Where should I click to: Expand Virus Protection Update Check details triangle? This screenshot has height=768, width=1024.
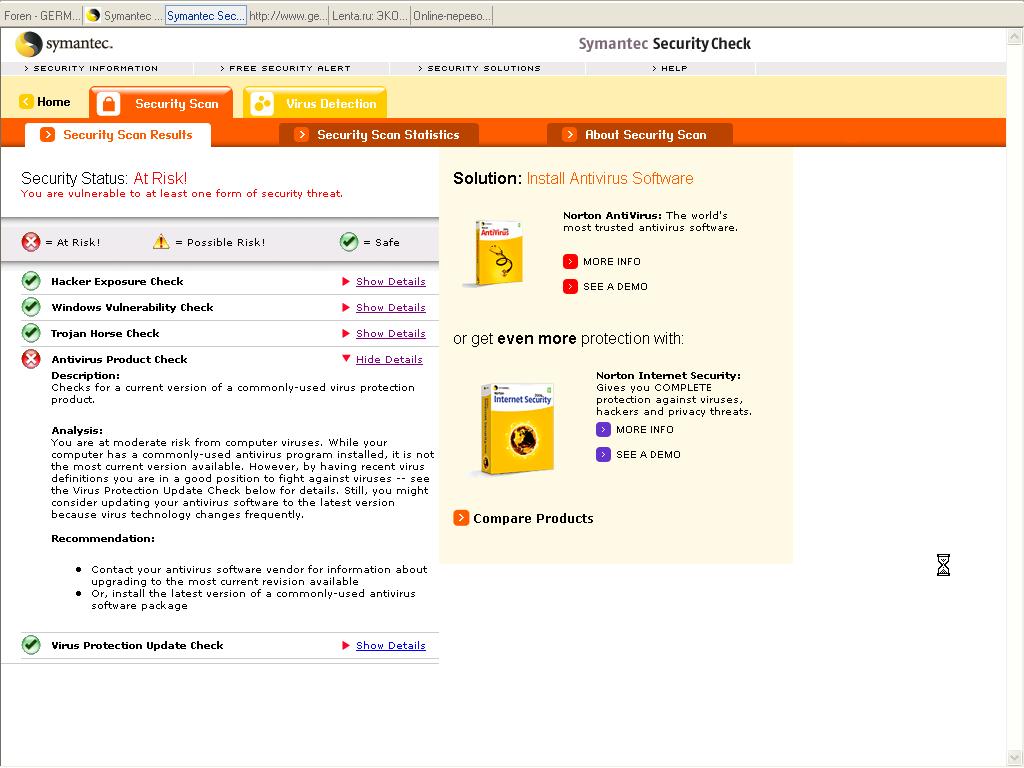[x=346, y=646]
